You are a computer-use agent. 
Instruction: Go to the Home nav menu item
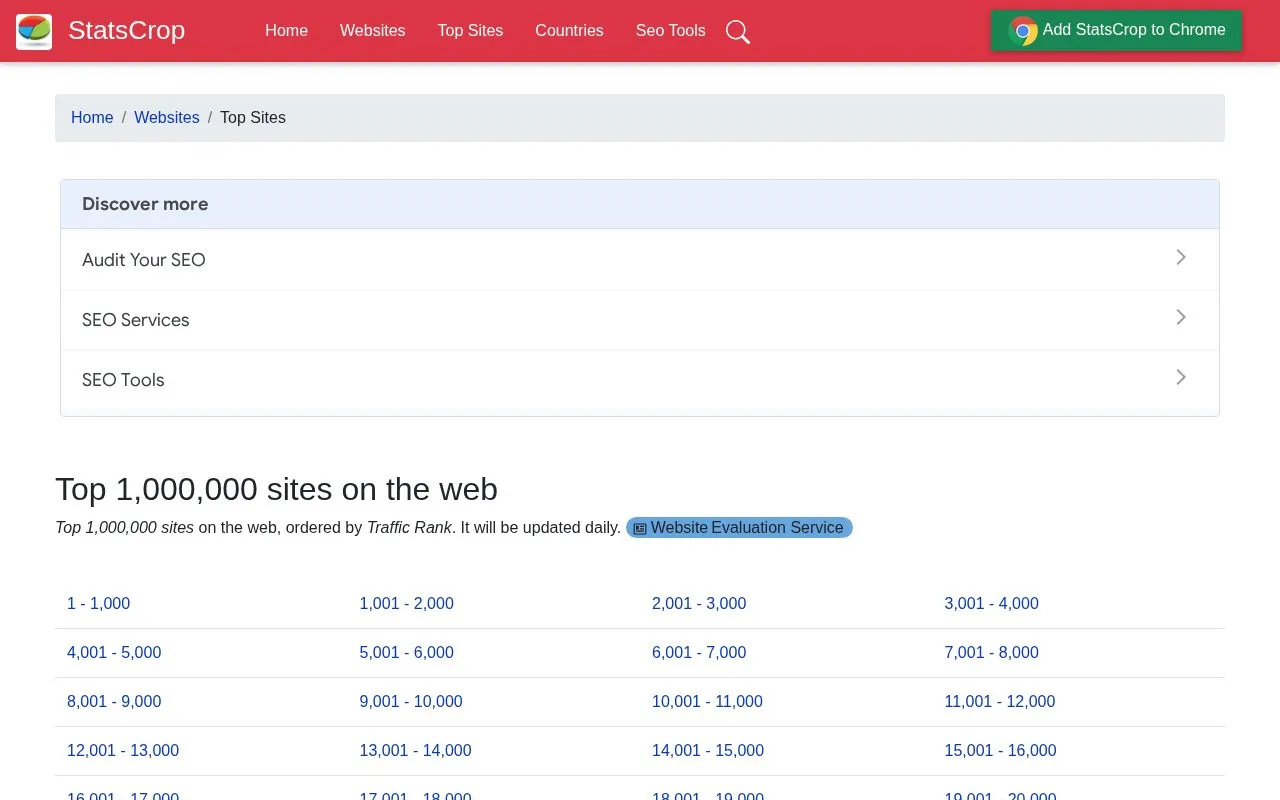[286, 31]
